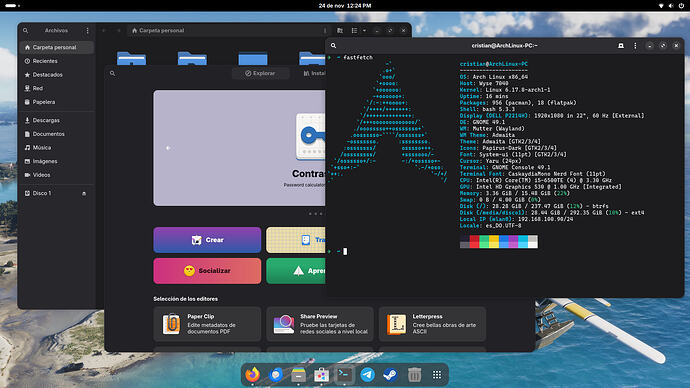This screenshot has width=690, height=388.
Task: Open Recientes in Archivos sidebar
Action: coord(56,61)
